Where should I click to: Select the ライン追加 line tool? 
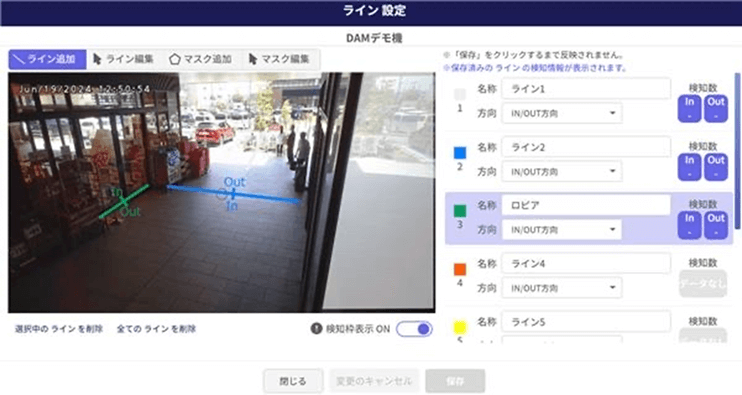pos(47,59)
